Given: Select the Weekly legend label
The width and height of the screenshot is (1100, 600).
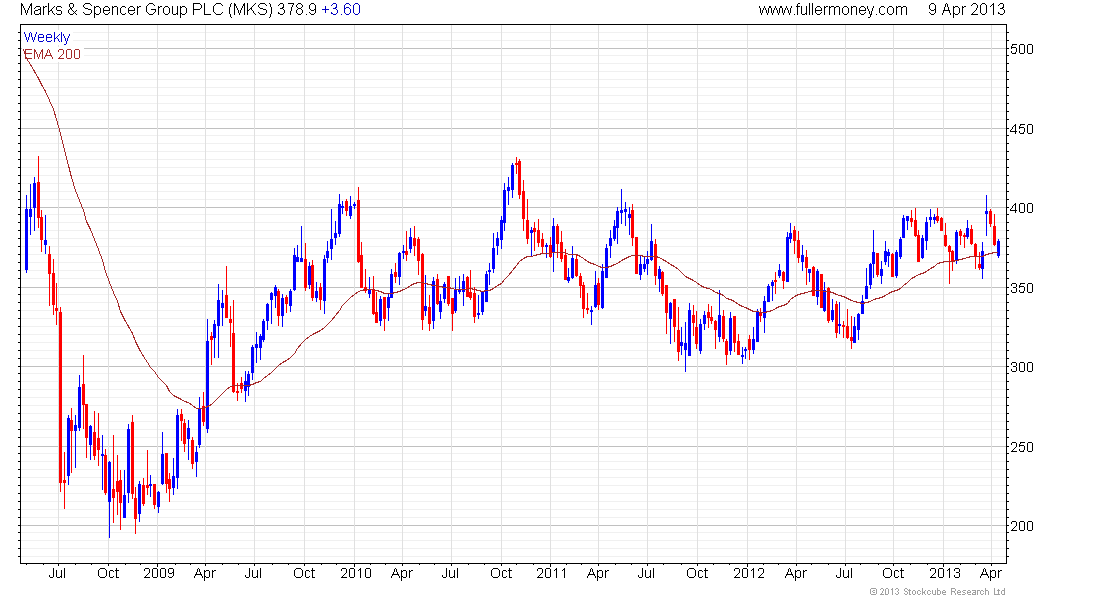Looking at the screenshot, I should pos(47,37).
